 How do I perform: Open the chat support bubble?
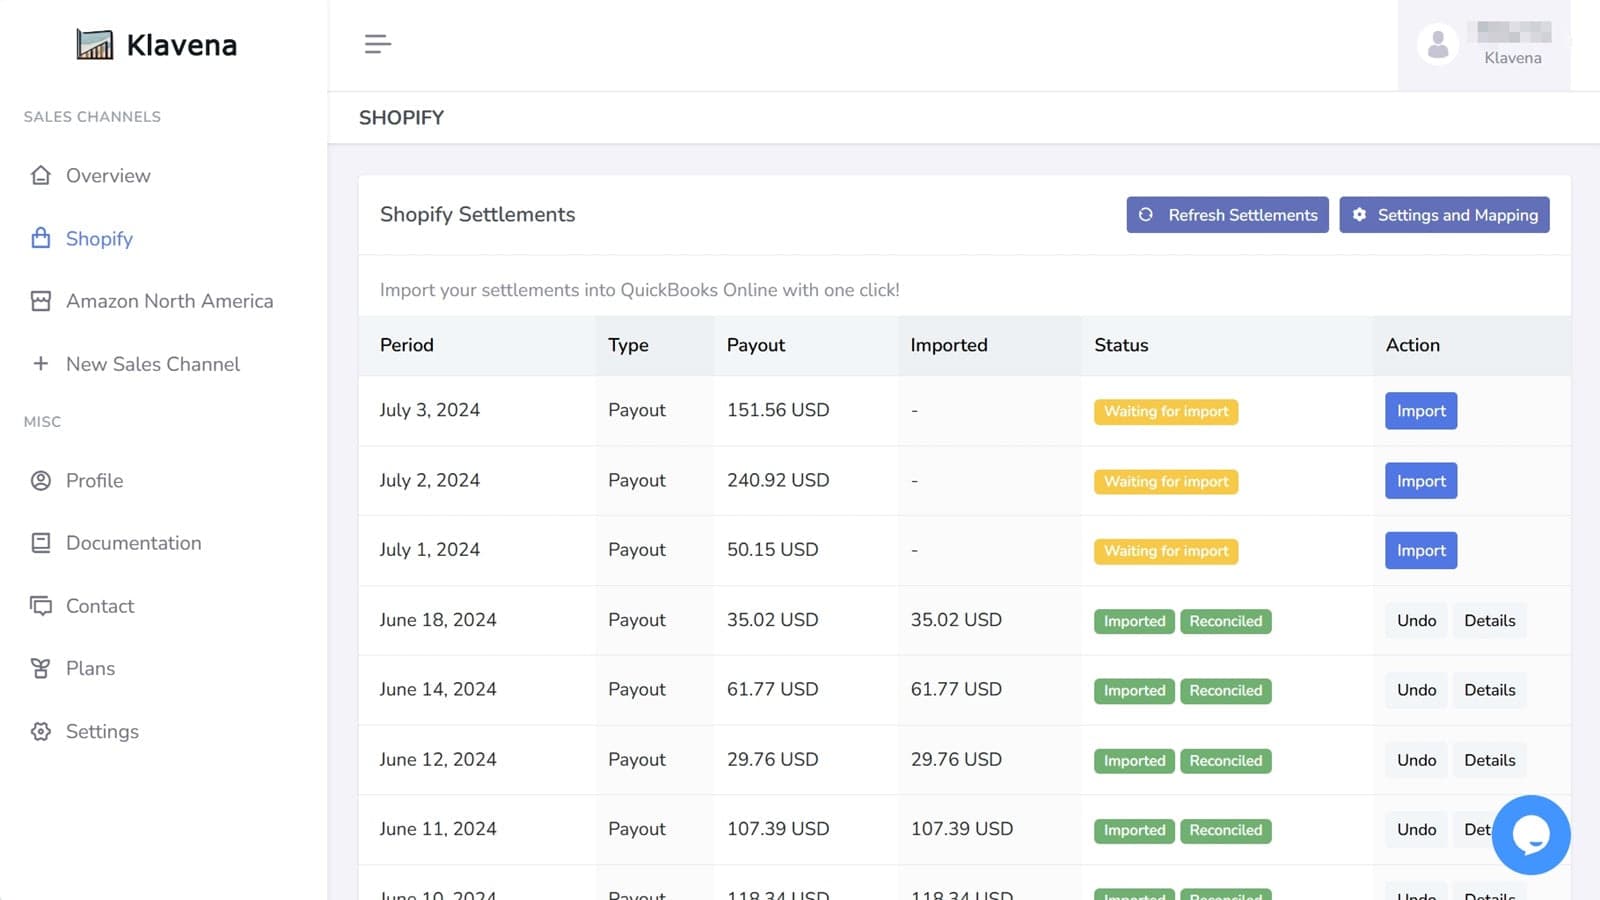(1530, 835)
